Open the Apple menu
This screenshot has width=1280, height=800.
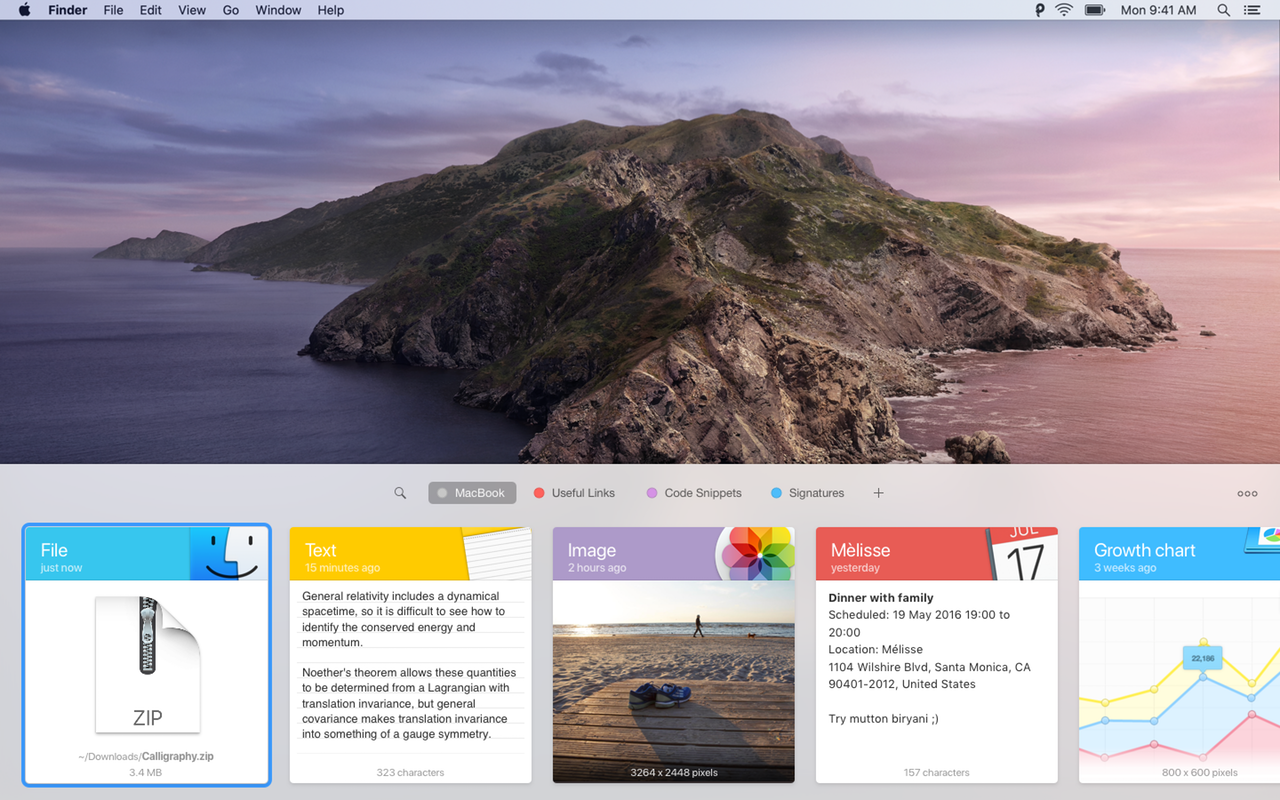(x=24, y=10)
